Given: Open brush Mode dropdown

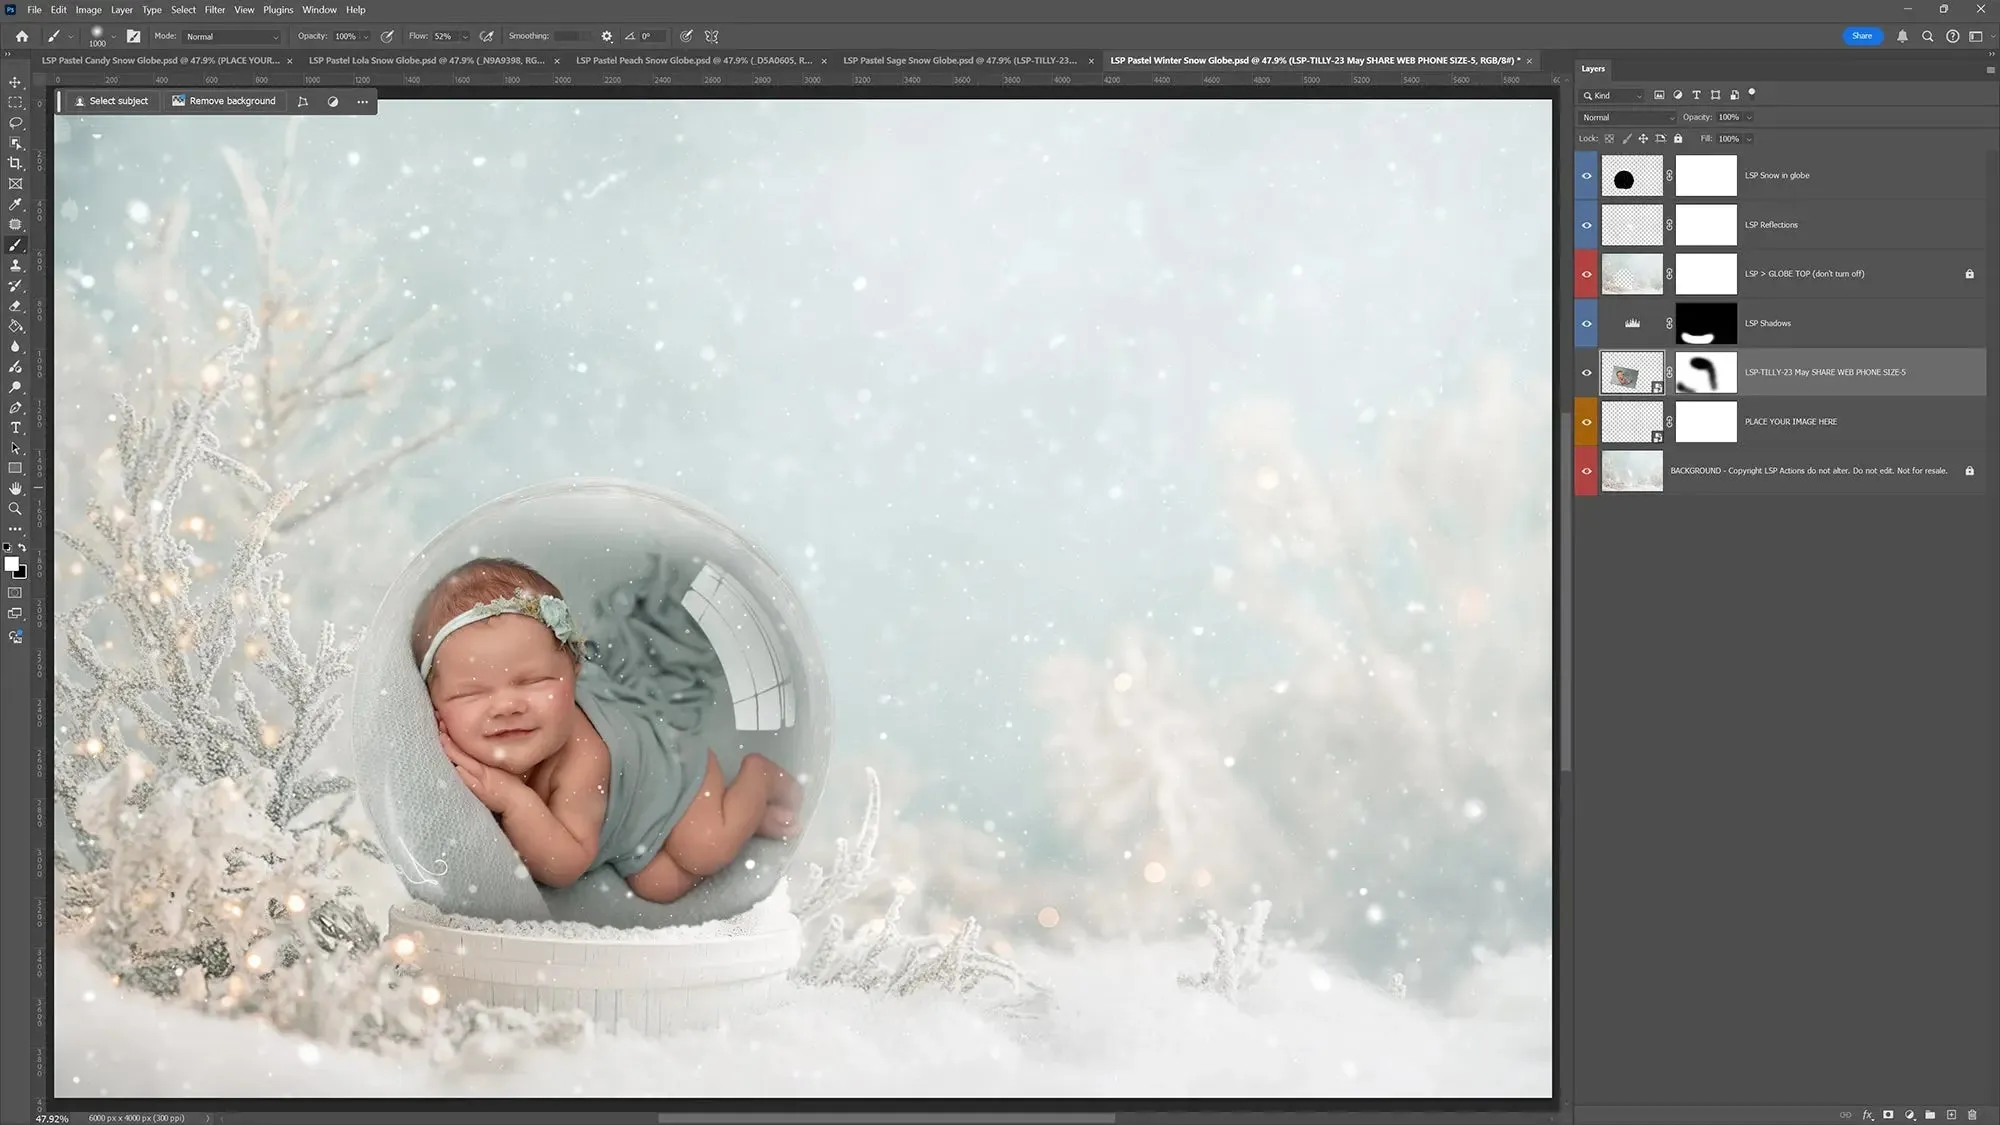Looking at the screenshot, I should pyautogui.click(x=232, y=37).
